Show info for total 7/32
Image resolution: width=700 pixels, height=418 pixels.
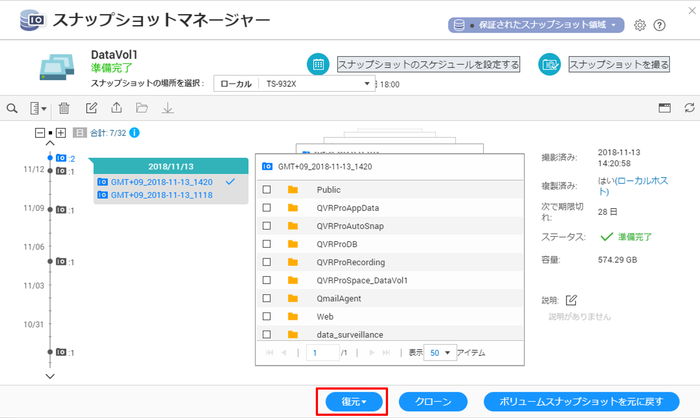(x=134, y=133)
